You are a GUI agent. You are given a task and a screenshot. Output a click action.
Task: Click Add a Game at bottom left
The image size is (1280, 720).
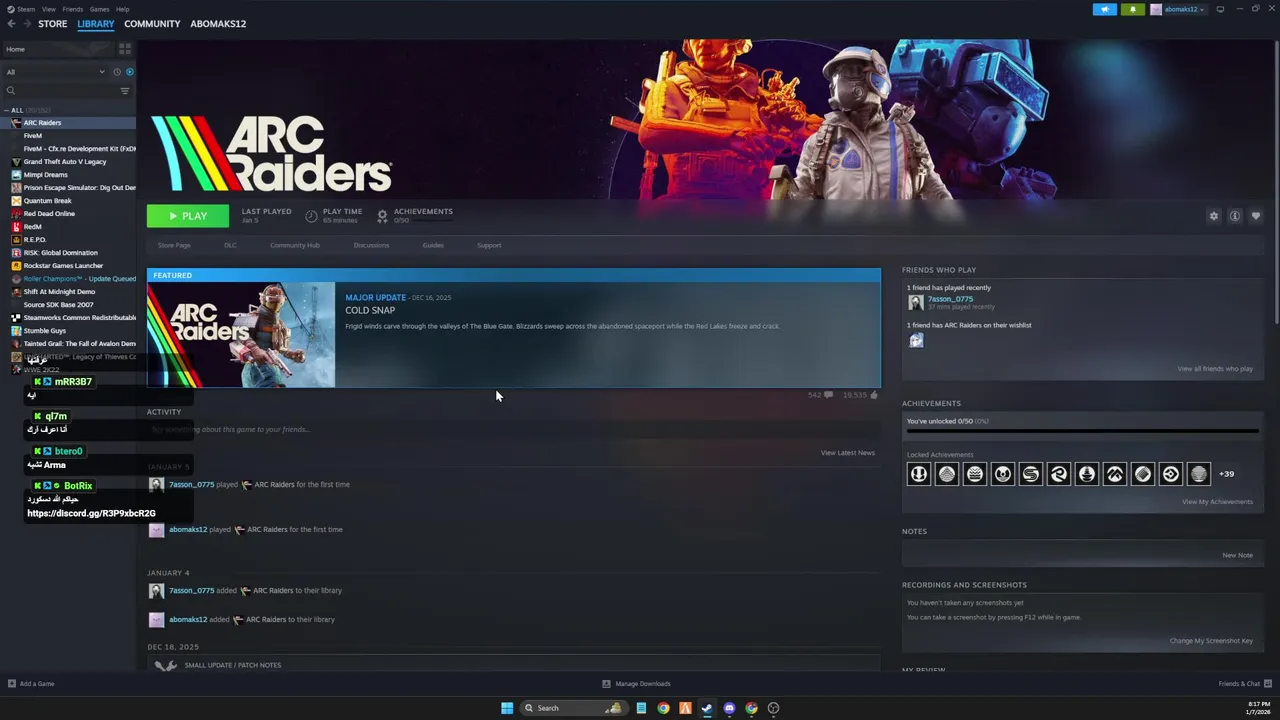31,684
